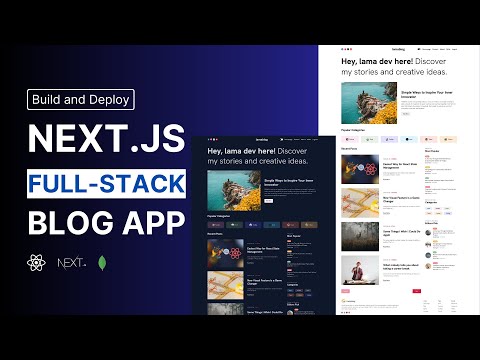
Task: Open foggy forest deer thumbnail, light blog
Action: pyautogui.click(x=360, y=236)
